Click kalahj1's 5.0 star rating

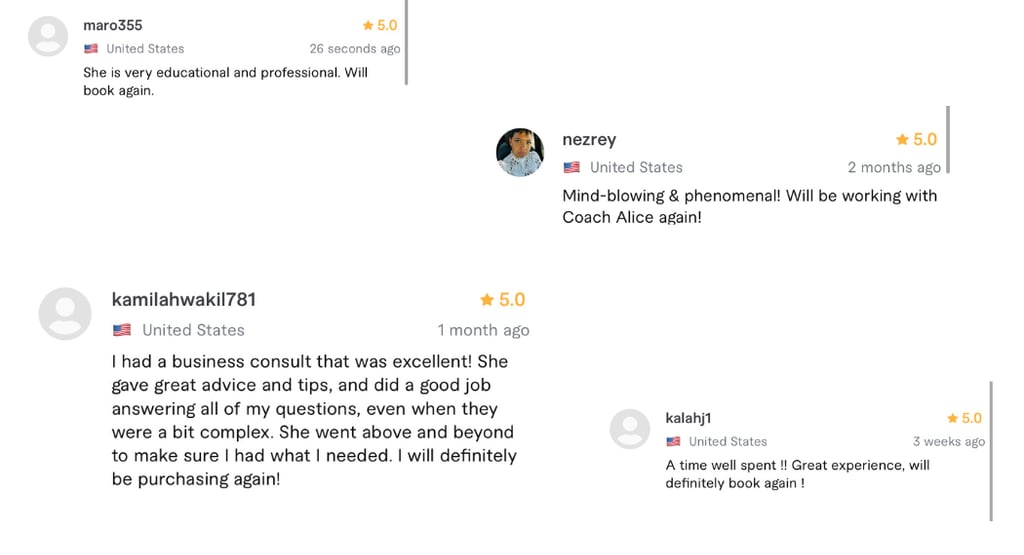click(965, 418)
